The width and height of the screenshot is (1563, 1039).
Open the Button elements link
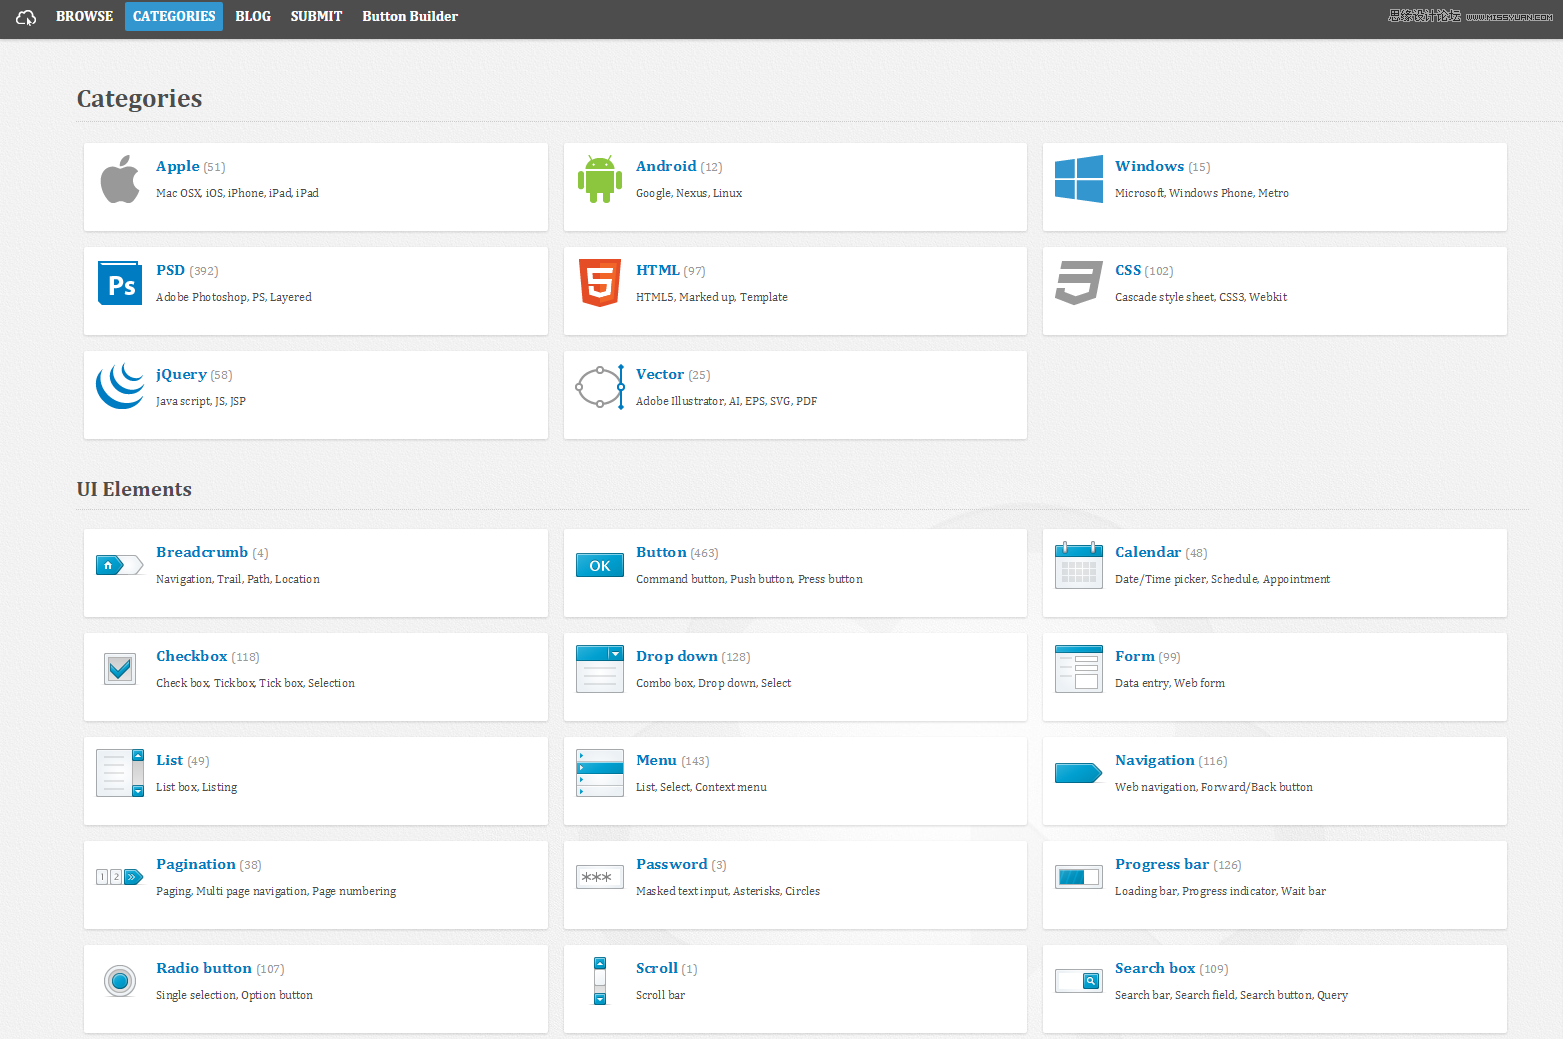[661, 553]
